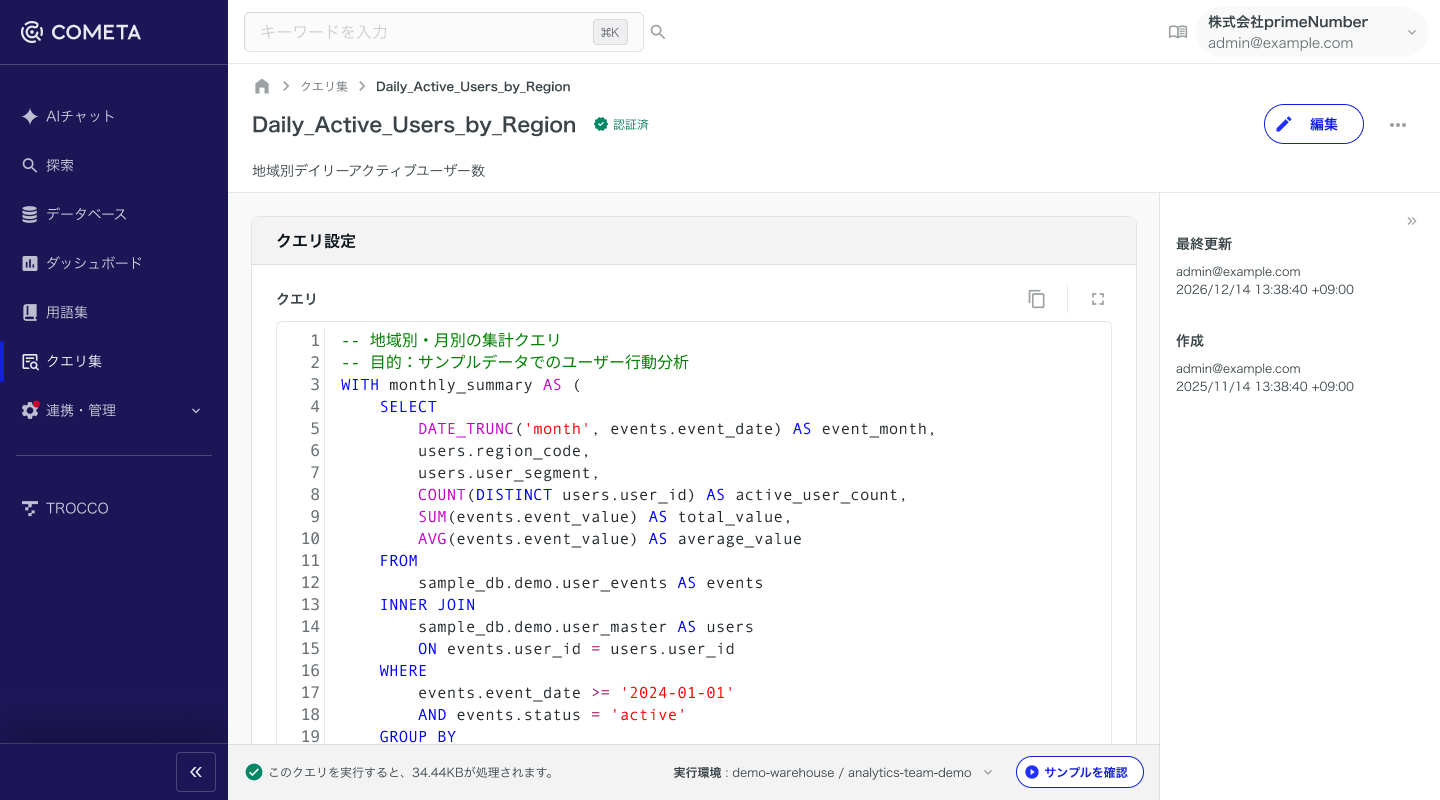Open ダッシュボード in the sidebar
The image size is (1440, 800).
[x=94, y=263]
